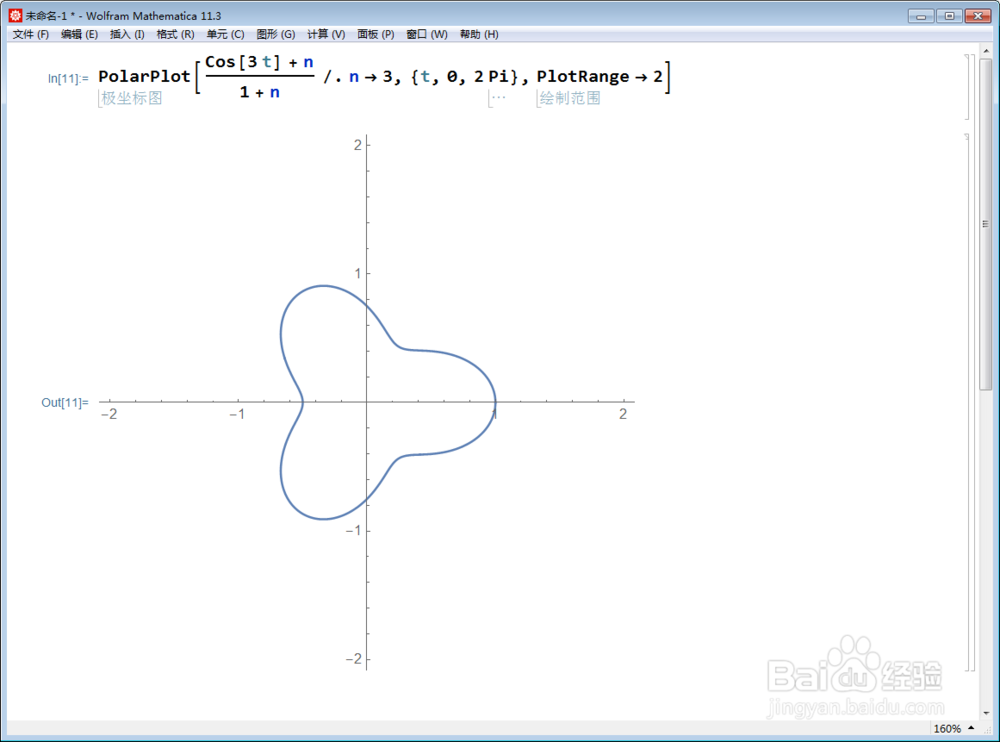Viewport: 1000px width, 742px height.
Task: Open the 面板 (P) menu
Action: pyautogui.click(x=376, y=34)
